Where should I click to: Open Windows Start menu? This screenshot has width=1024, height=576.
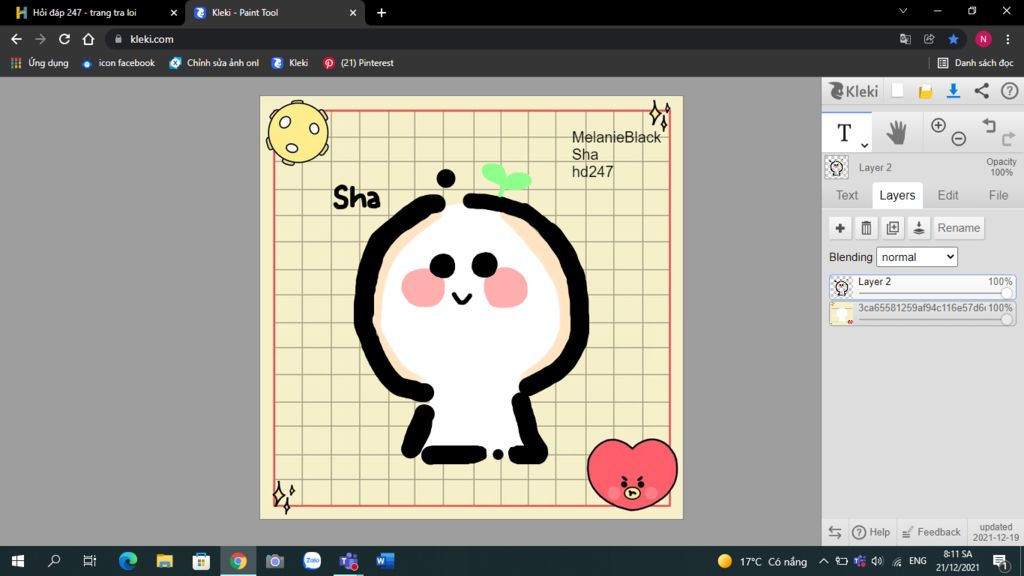coord(18,561)
